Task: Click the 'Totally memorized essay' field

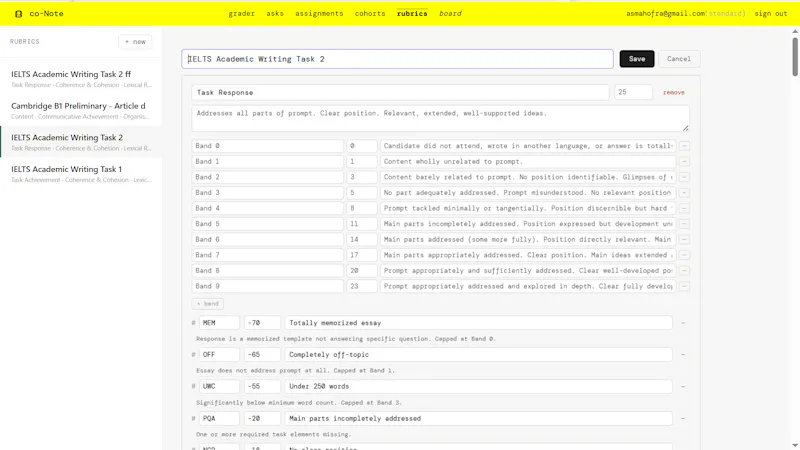Action: 479,323
